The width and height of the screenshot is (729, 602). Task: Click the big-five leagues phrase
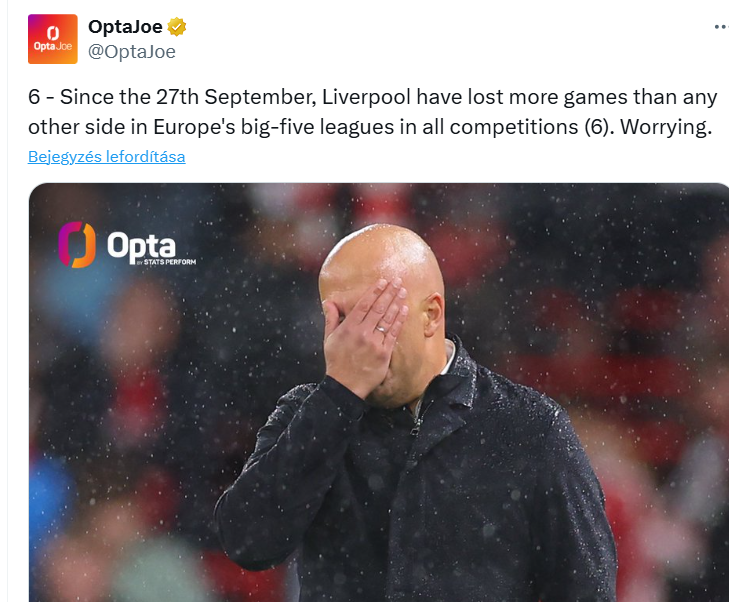(x=318, y=127)
